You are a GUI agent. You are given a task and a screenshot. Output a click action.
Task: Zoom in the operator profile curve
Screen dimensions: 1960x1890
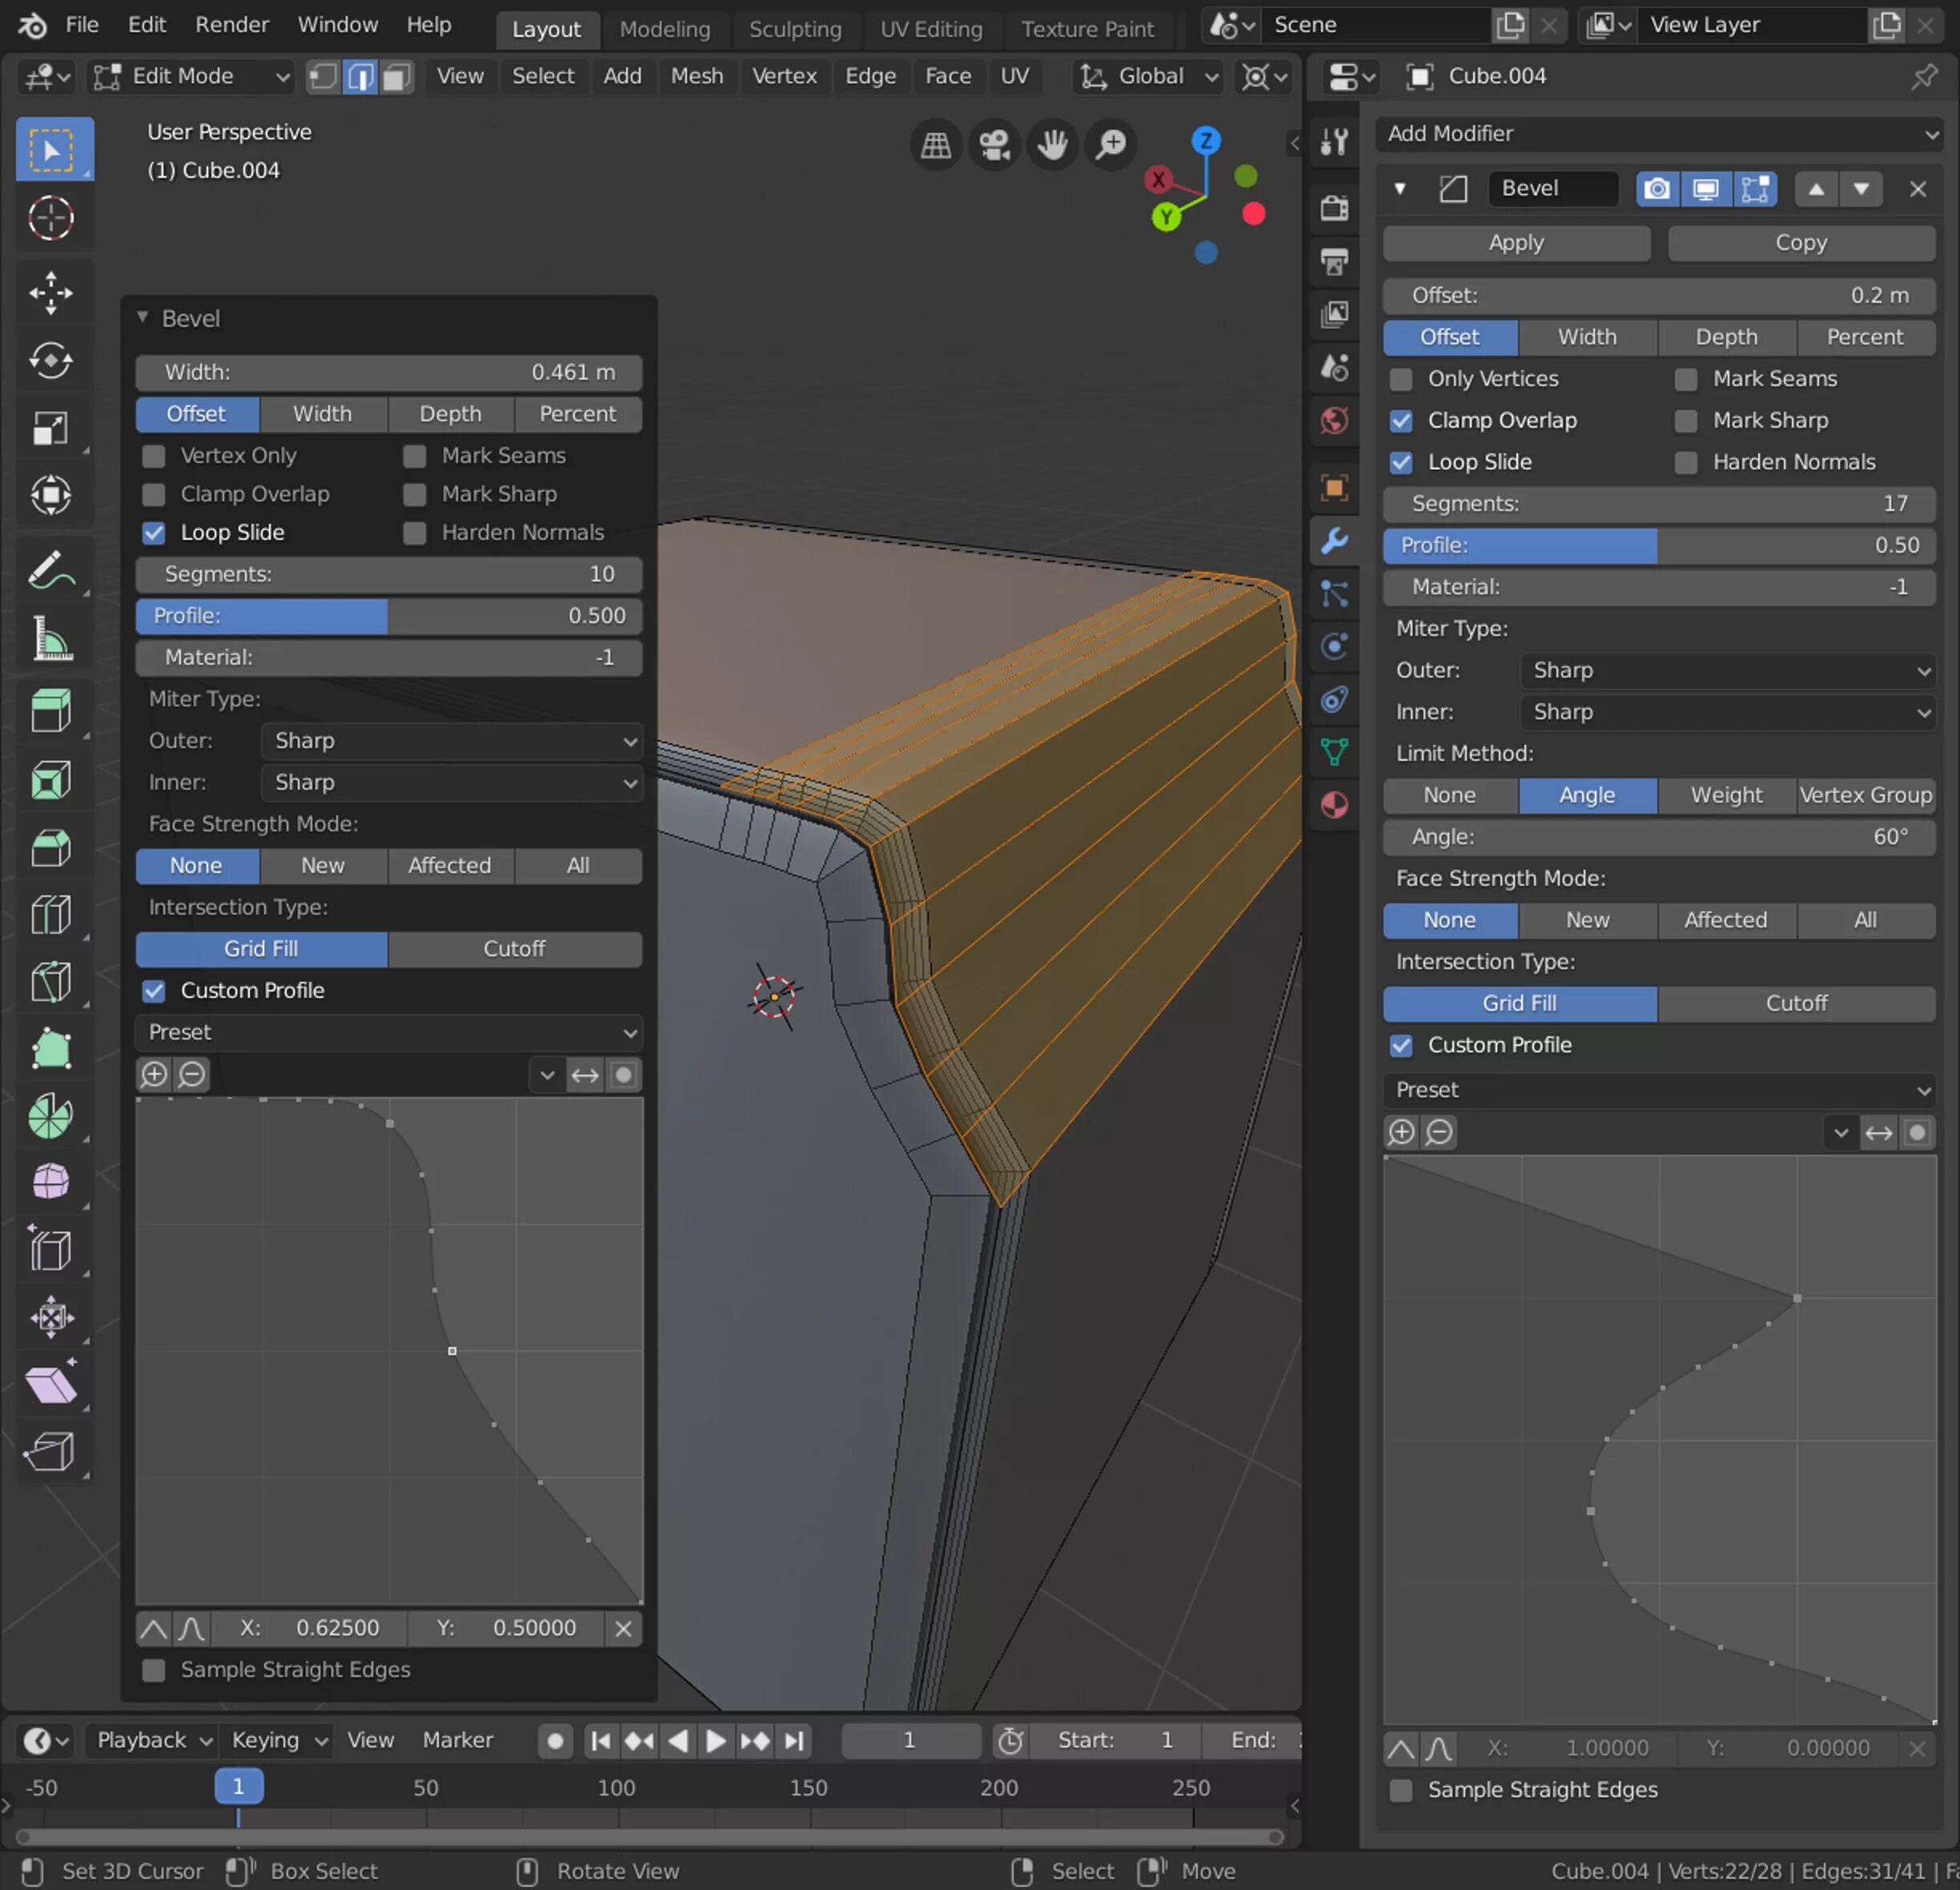click(154, 1075)
